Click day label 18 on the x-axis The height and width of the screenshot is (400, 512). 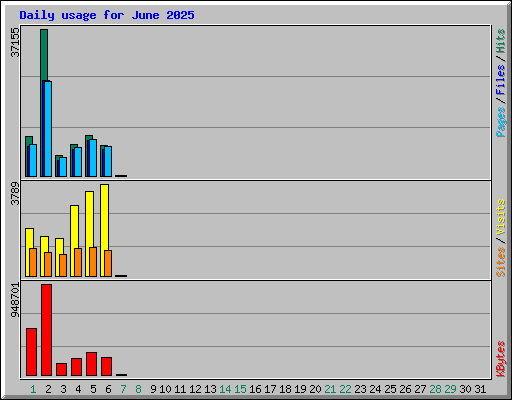pyautogui.click(x=285, y=389)
